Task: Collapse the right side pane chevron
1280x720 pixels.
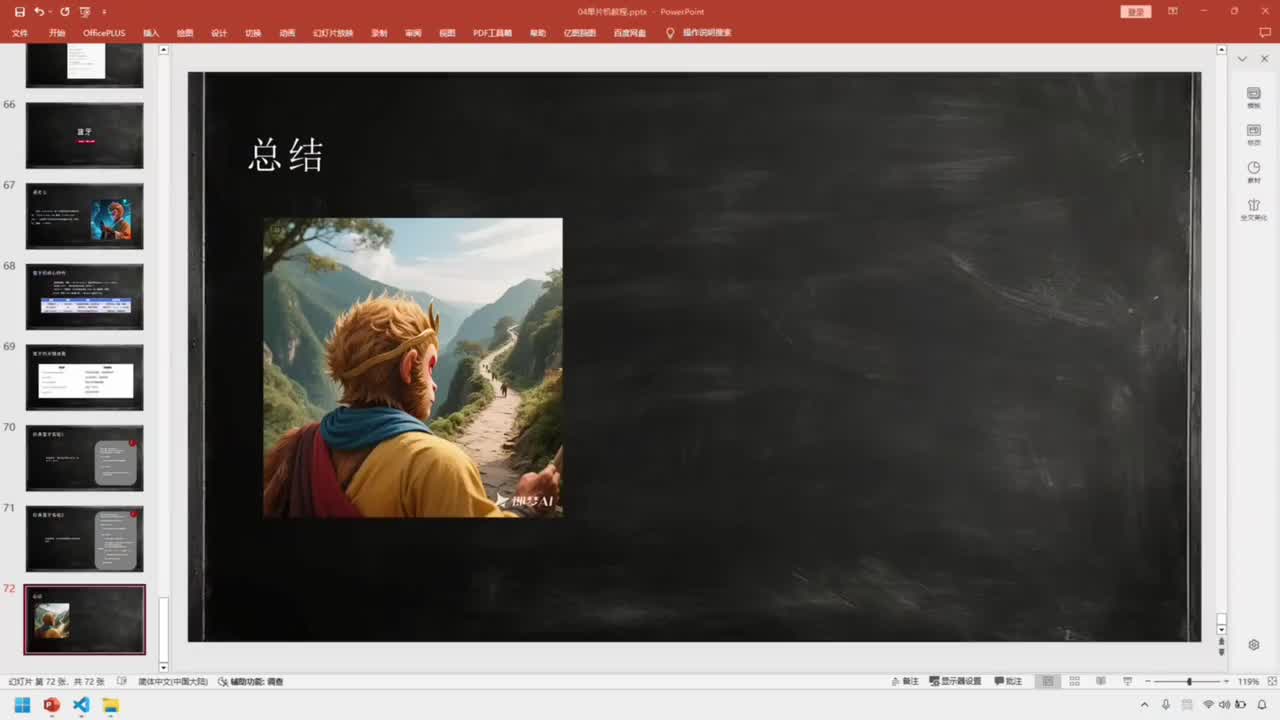Action: (x=1242, y=59)
